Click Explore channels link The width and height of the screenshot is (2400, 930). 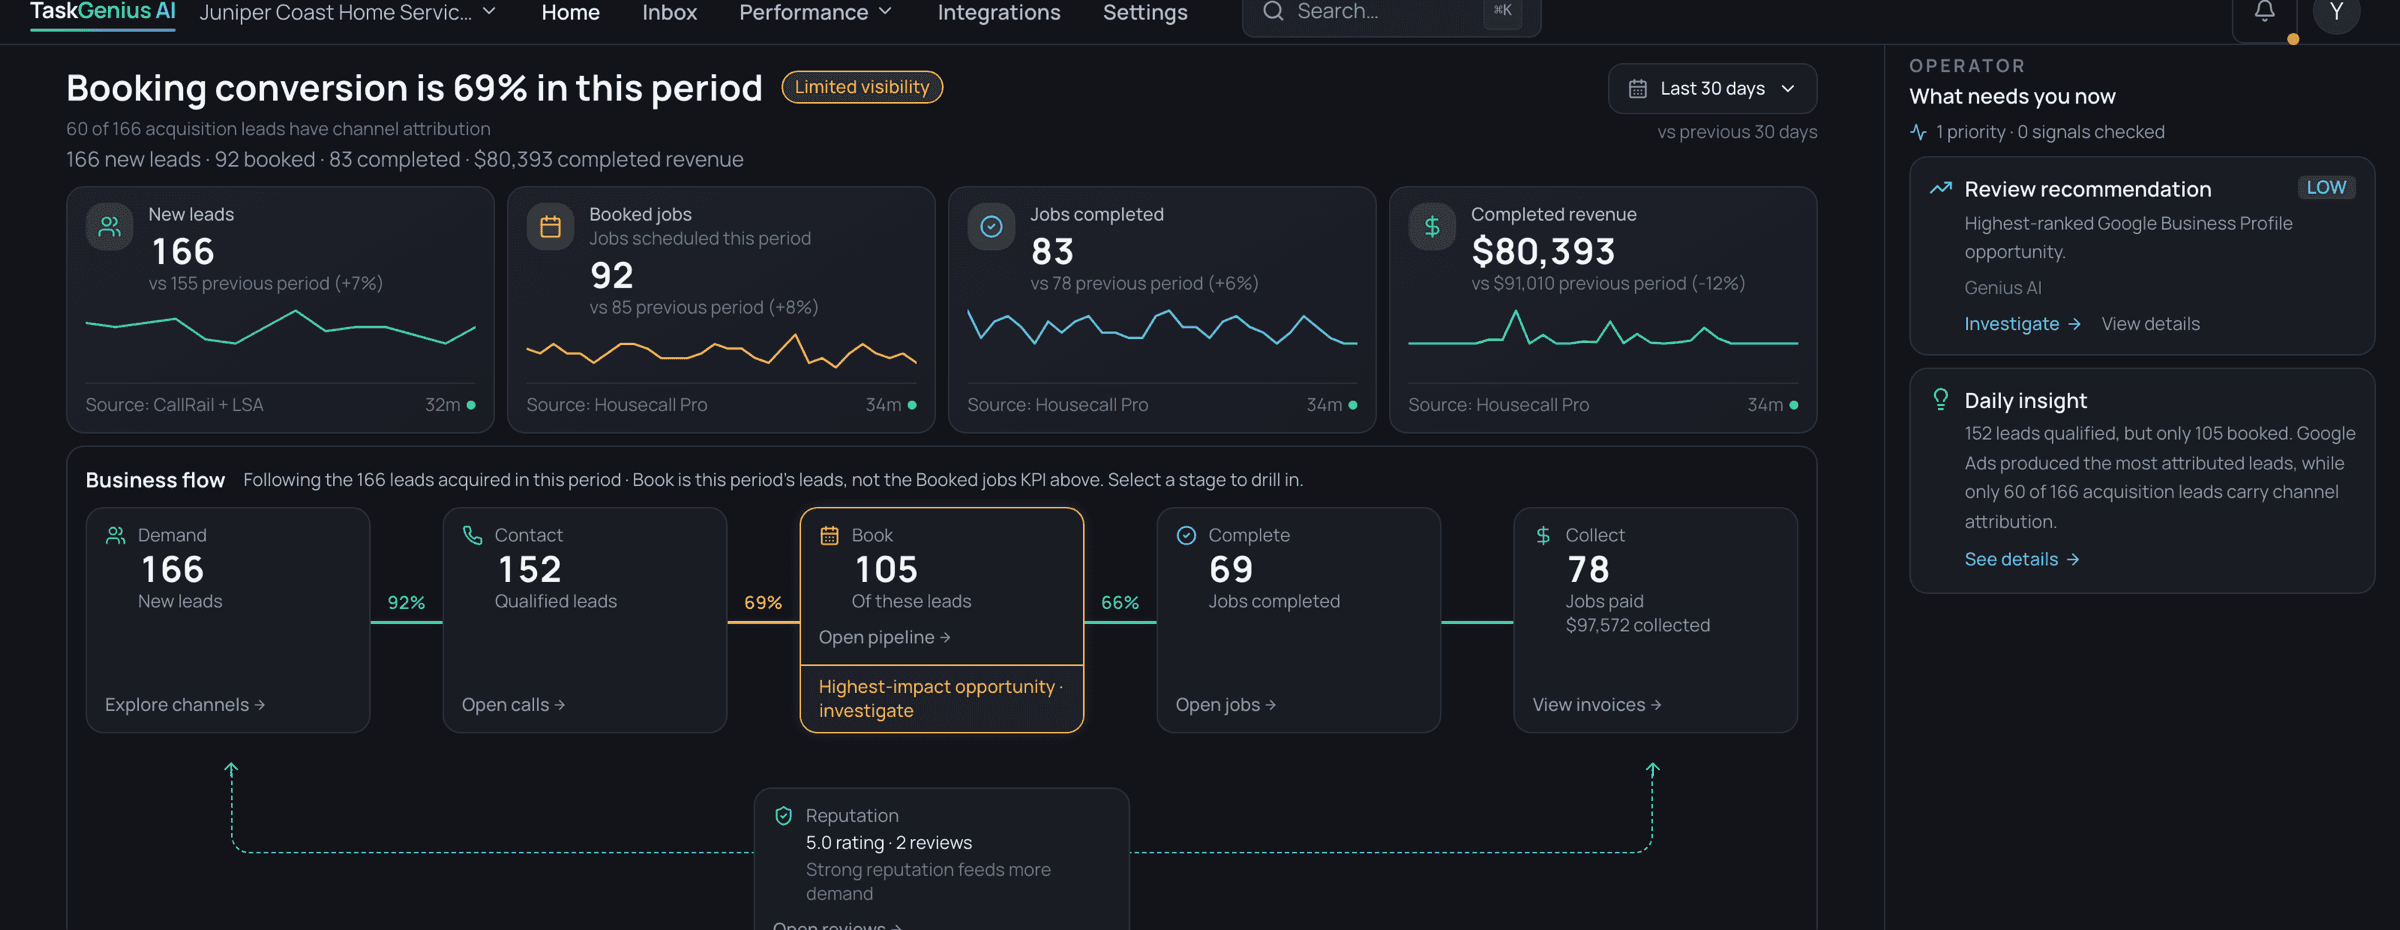(185, 705)
